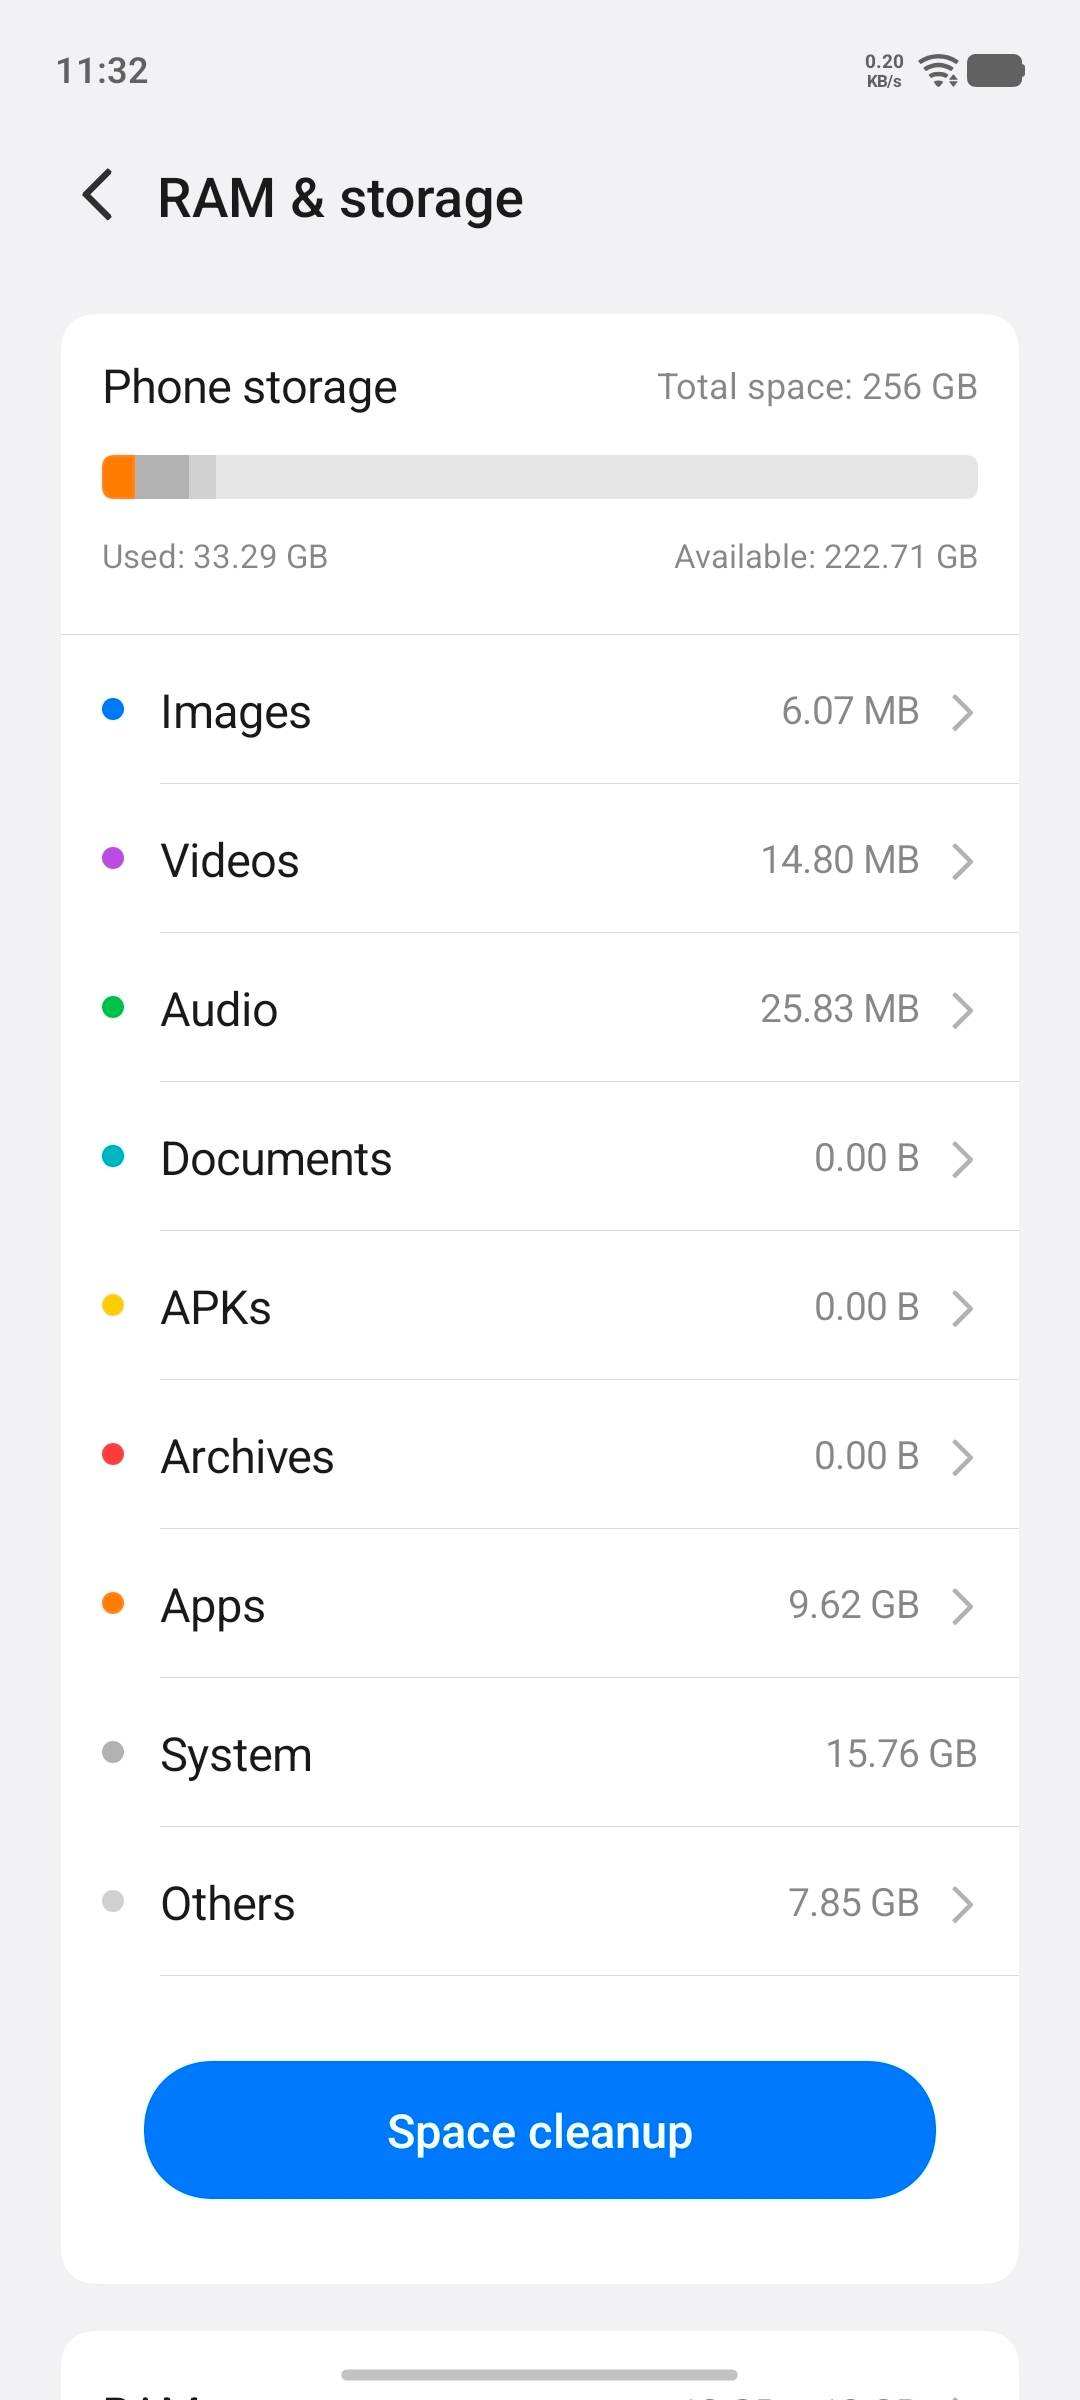Screen dimensions: 1080x2400
Task: Open the Apps storage category
Action: 540,1605
